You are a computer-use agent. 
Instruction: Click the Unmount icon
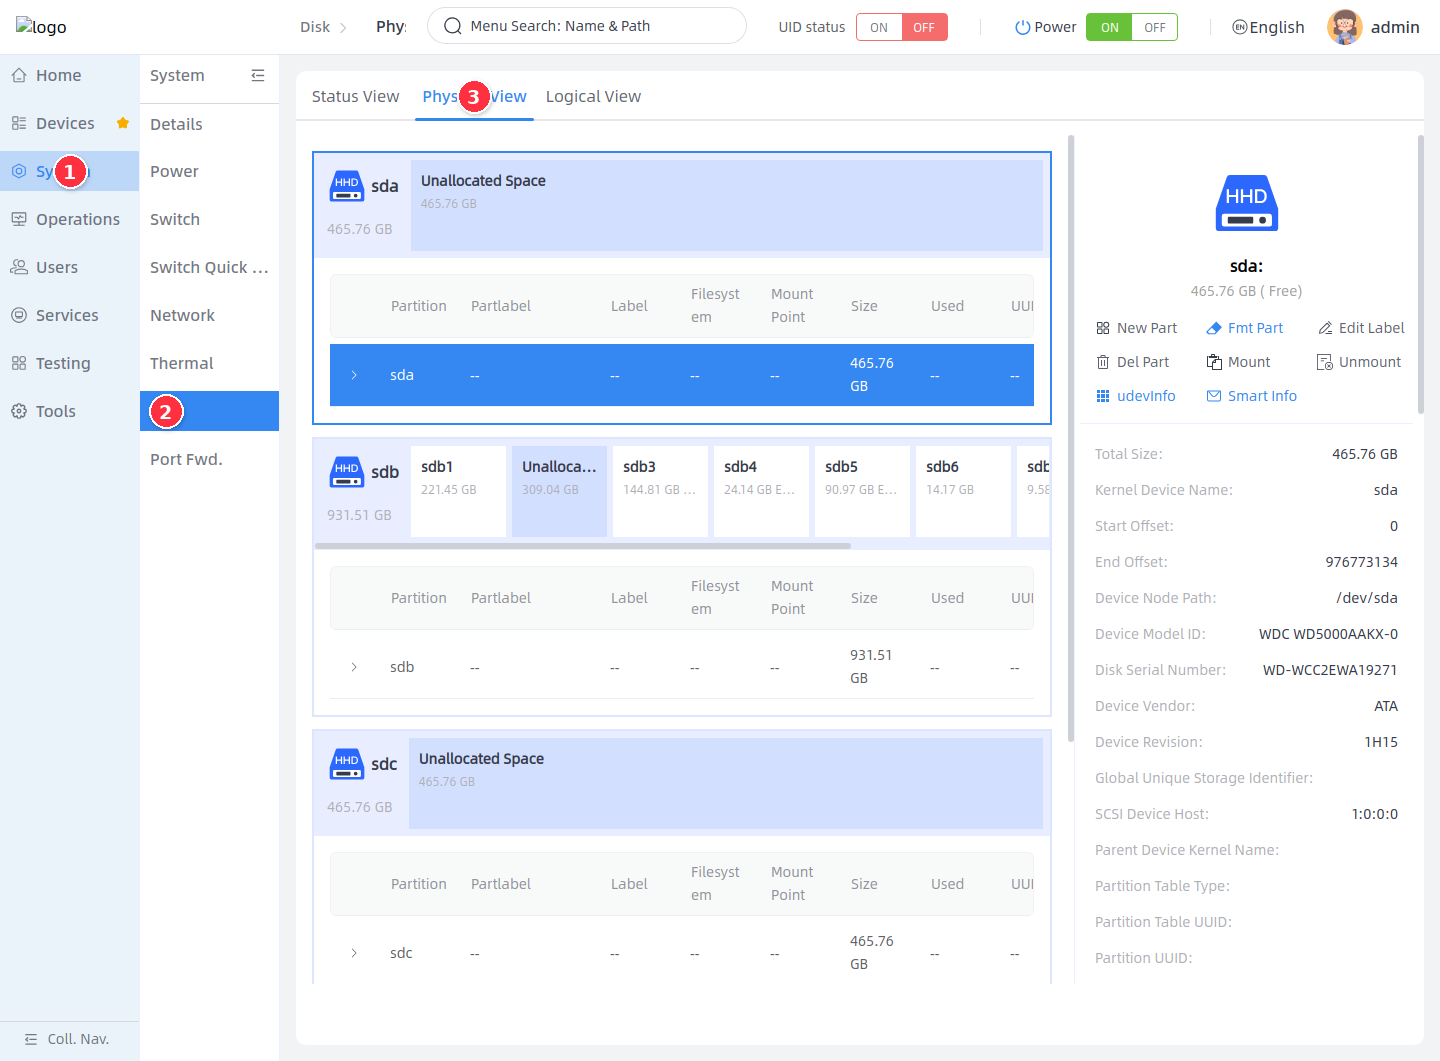1325,362
